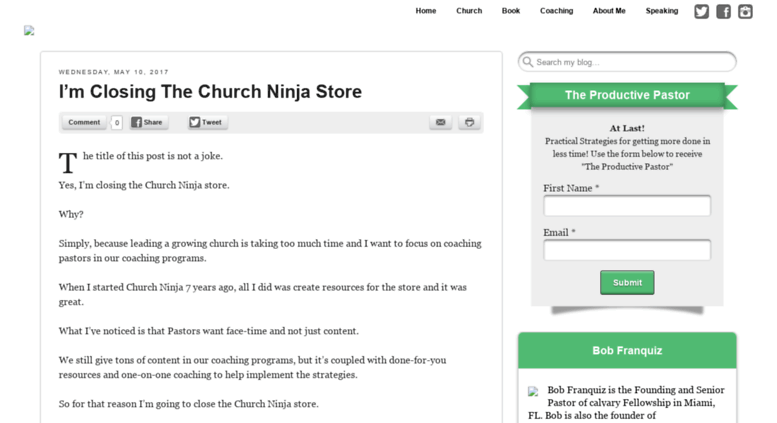Screen dimensions: 777x423
Task: Open the Church menu item
Action: [x=469, y=11]
